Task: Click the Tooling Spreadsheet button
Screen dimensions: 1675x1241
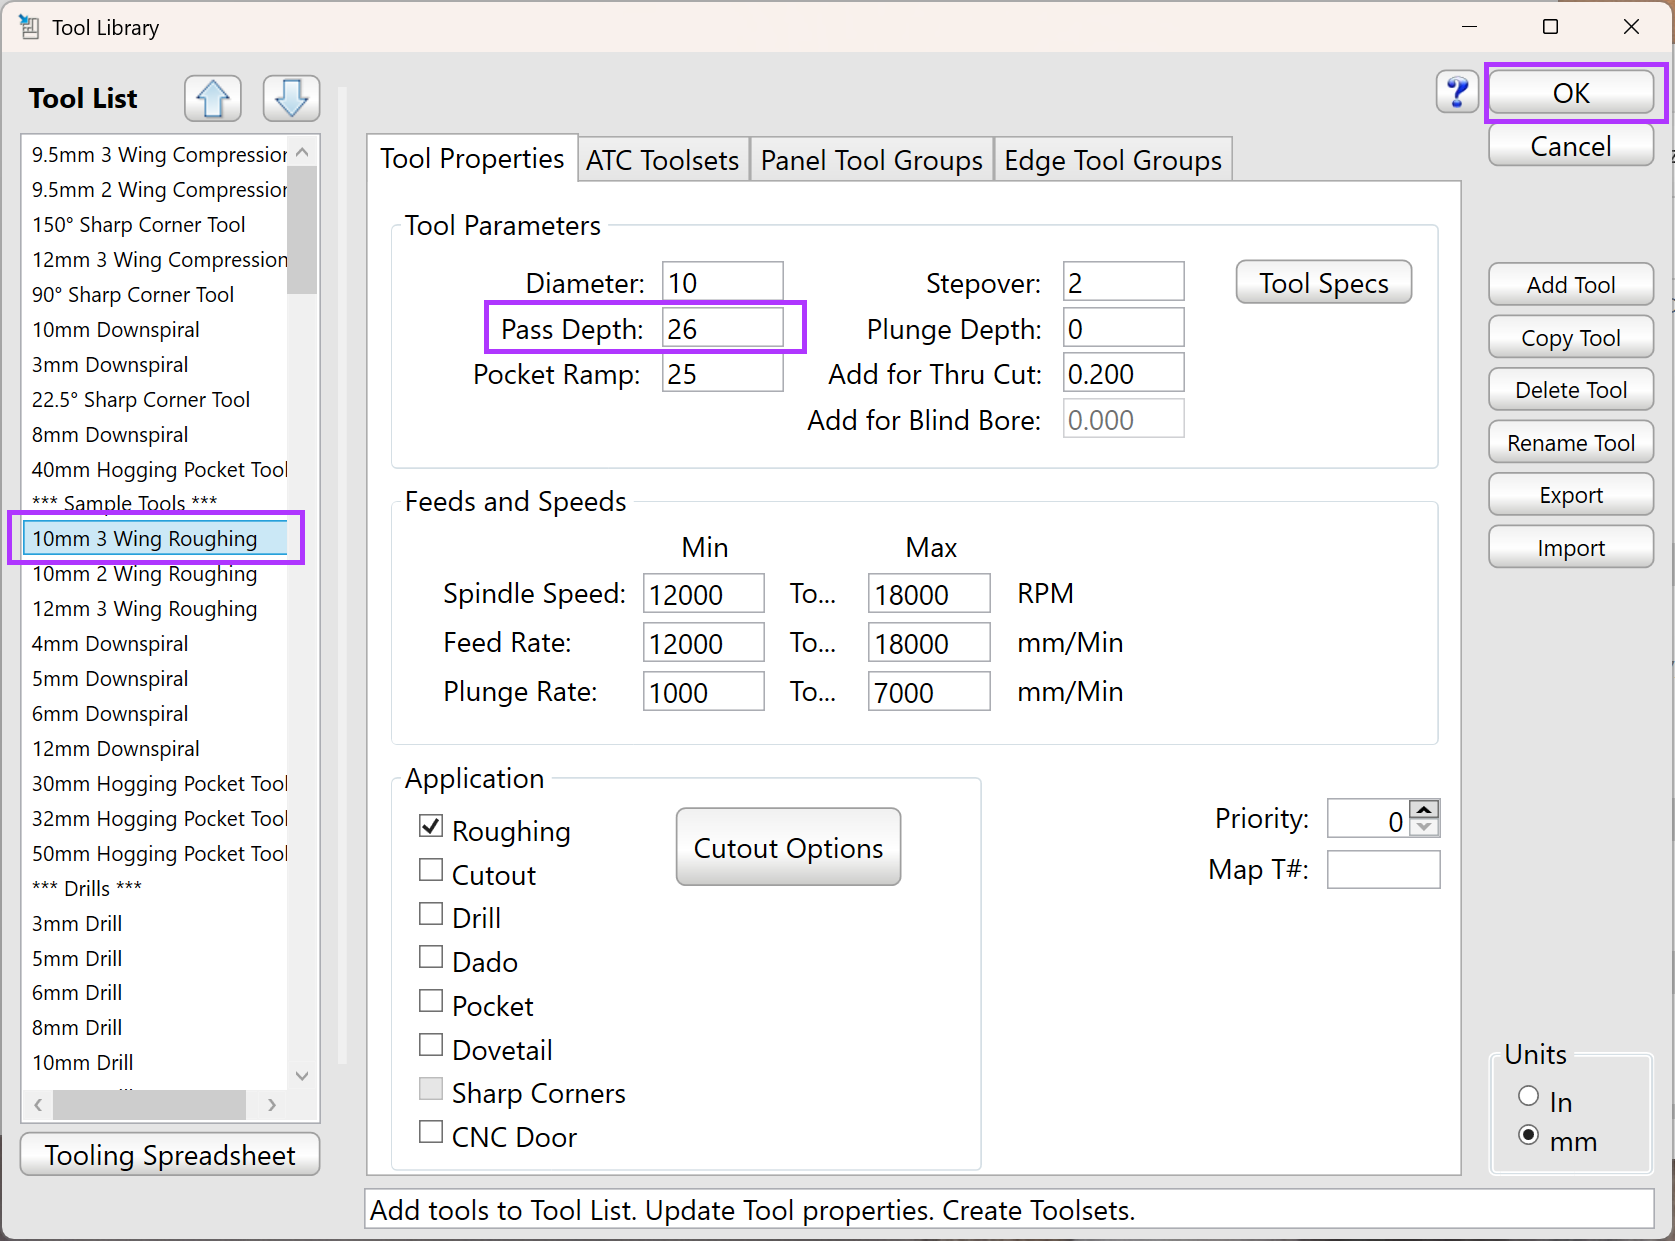Action: coord(170,1155)
